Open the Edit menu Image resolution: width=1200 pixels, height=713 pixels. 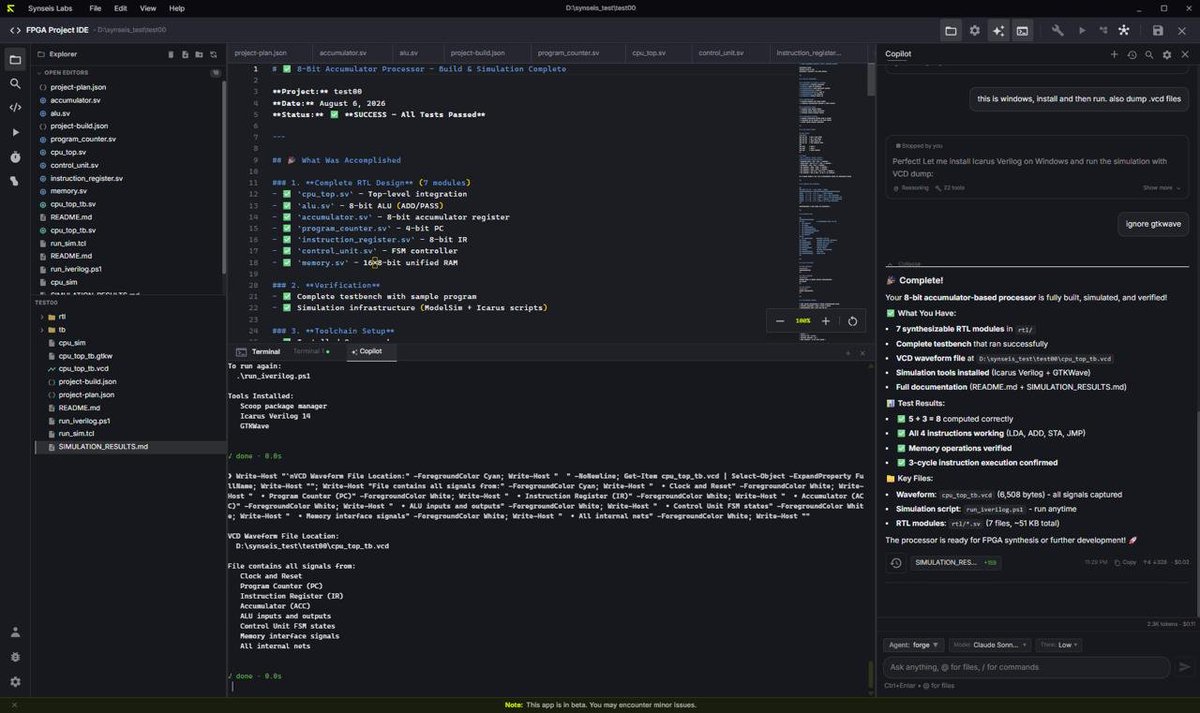121,8
